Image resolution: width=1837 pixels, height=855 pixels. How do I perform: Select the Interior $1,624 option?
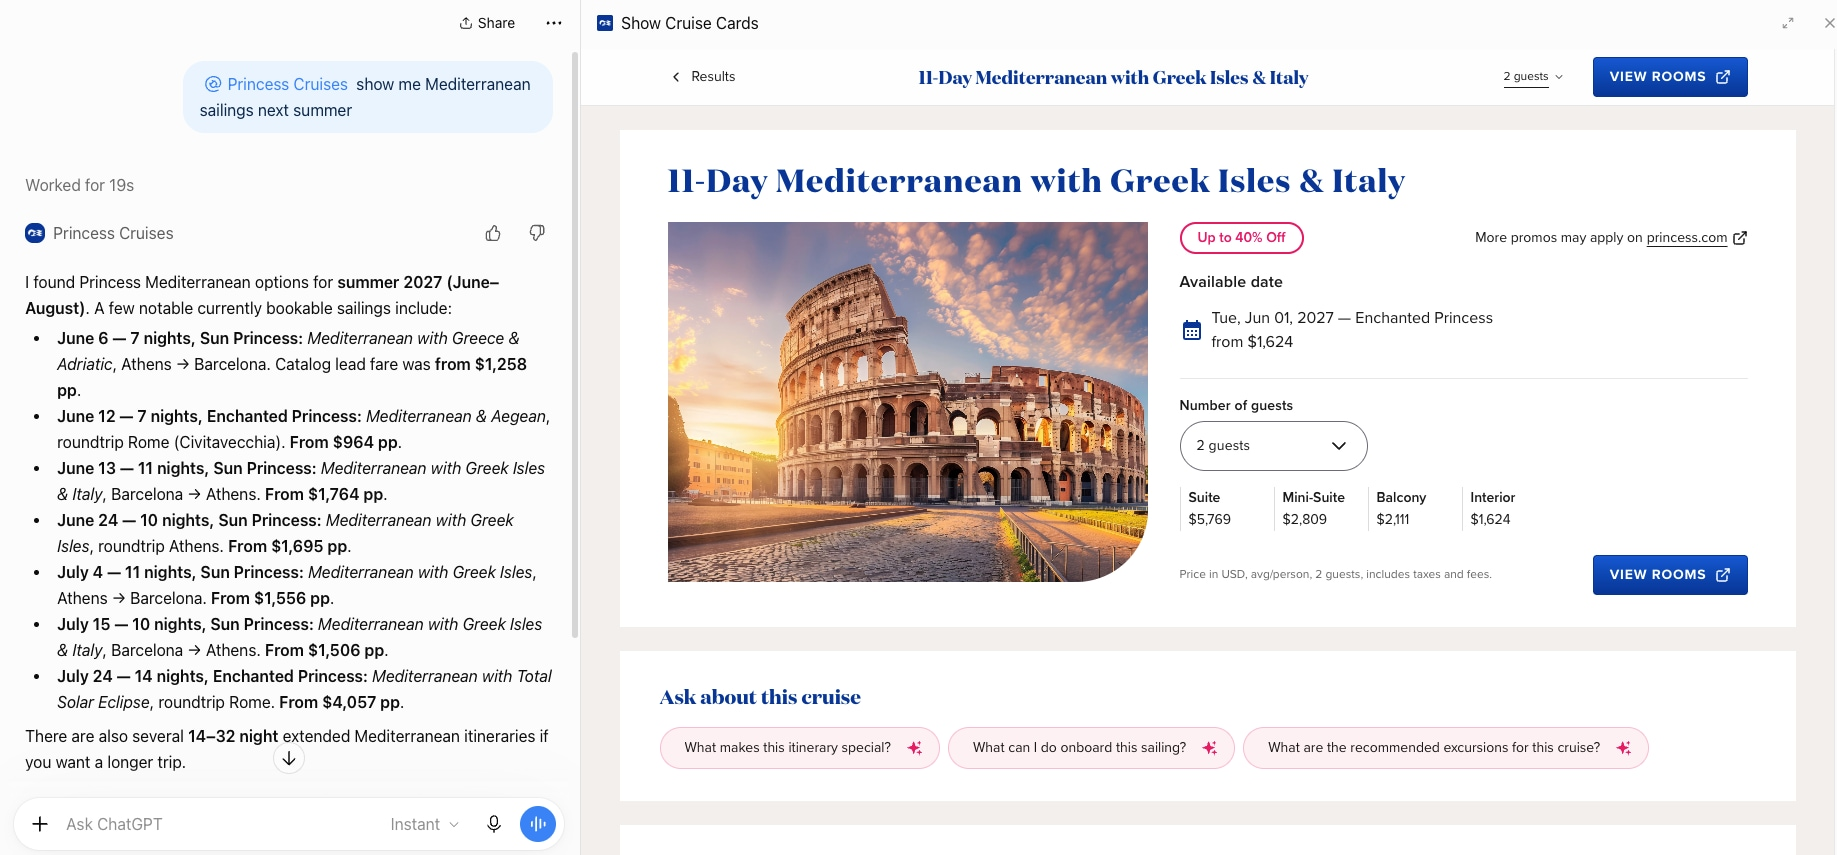click(x=1493, y=508)
